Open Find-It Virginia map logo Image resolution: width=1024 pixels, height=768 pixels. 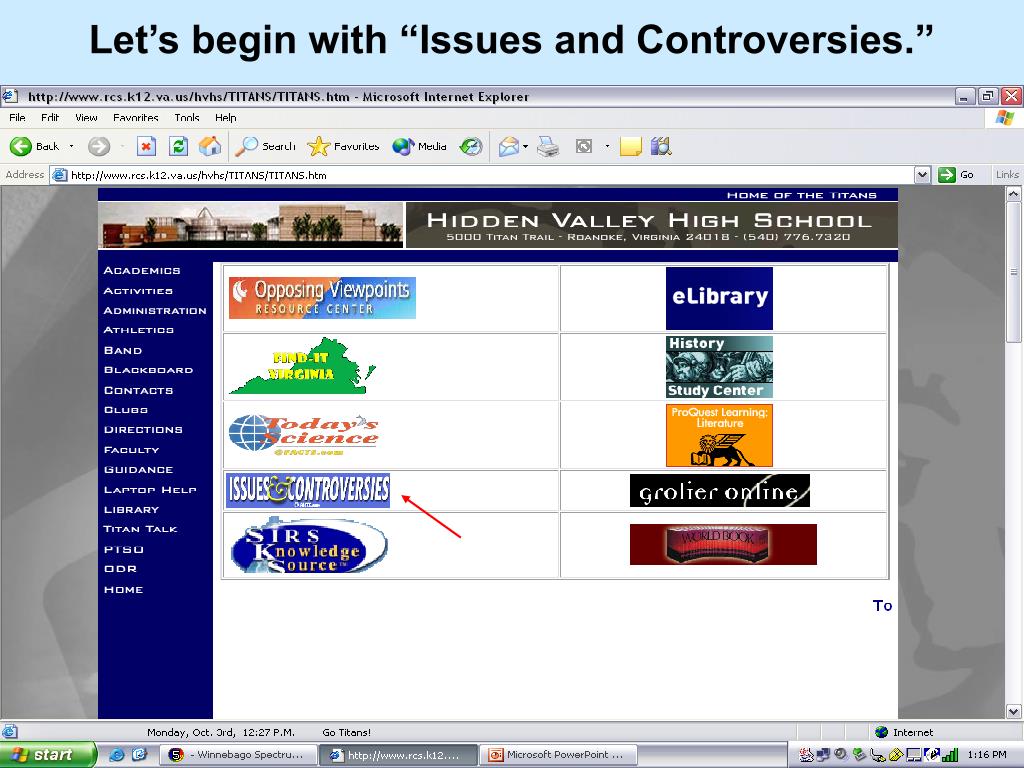[302, 366]
